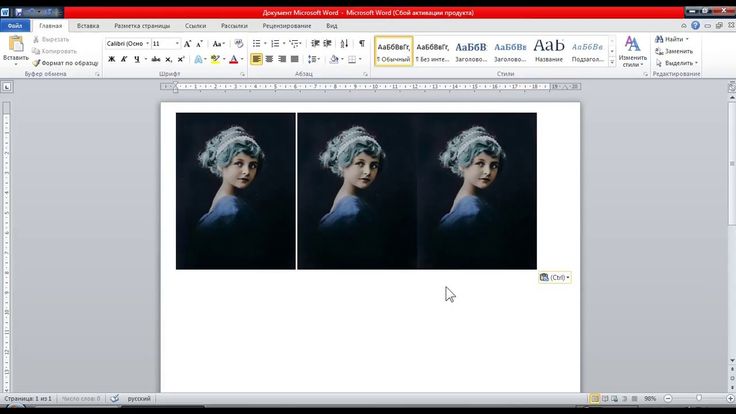Click the Copy (Копировать) icon
Image resolution: width=736 pixels, height=414 pixels.
coord(36,51)
